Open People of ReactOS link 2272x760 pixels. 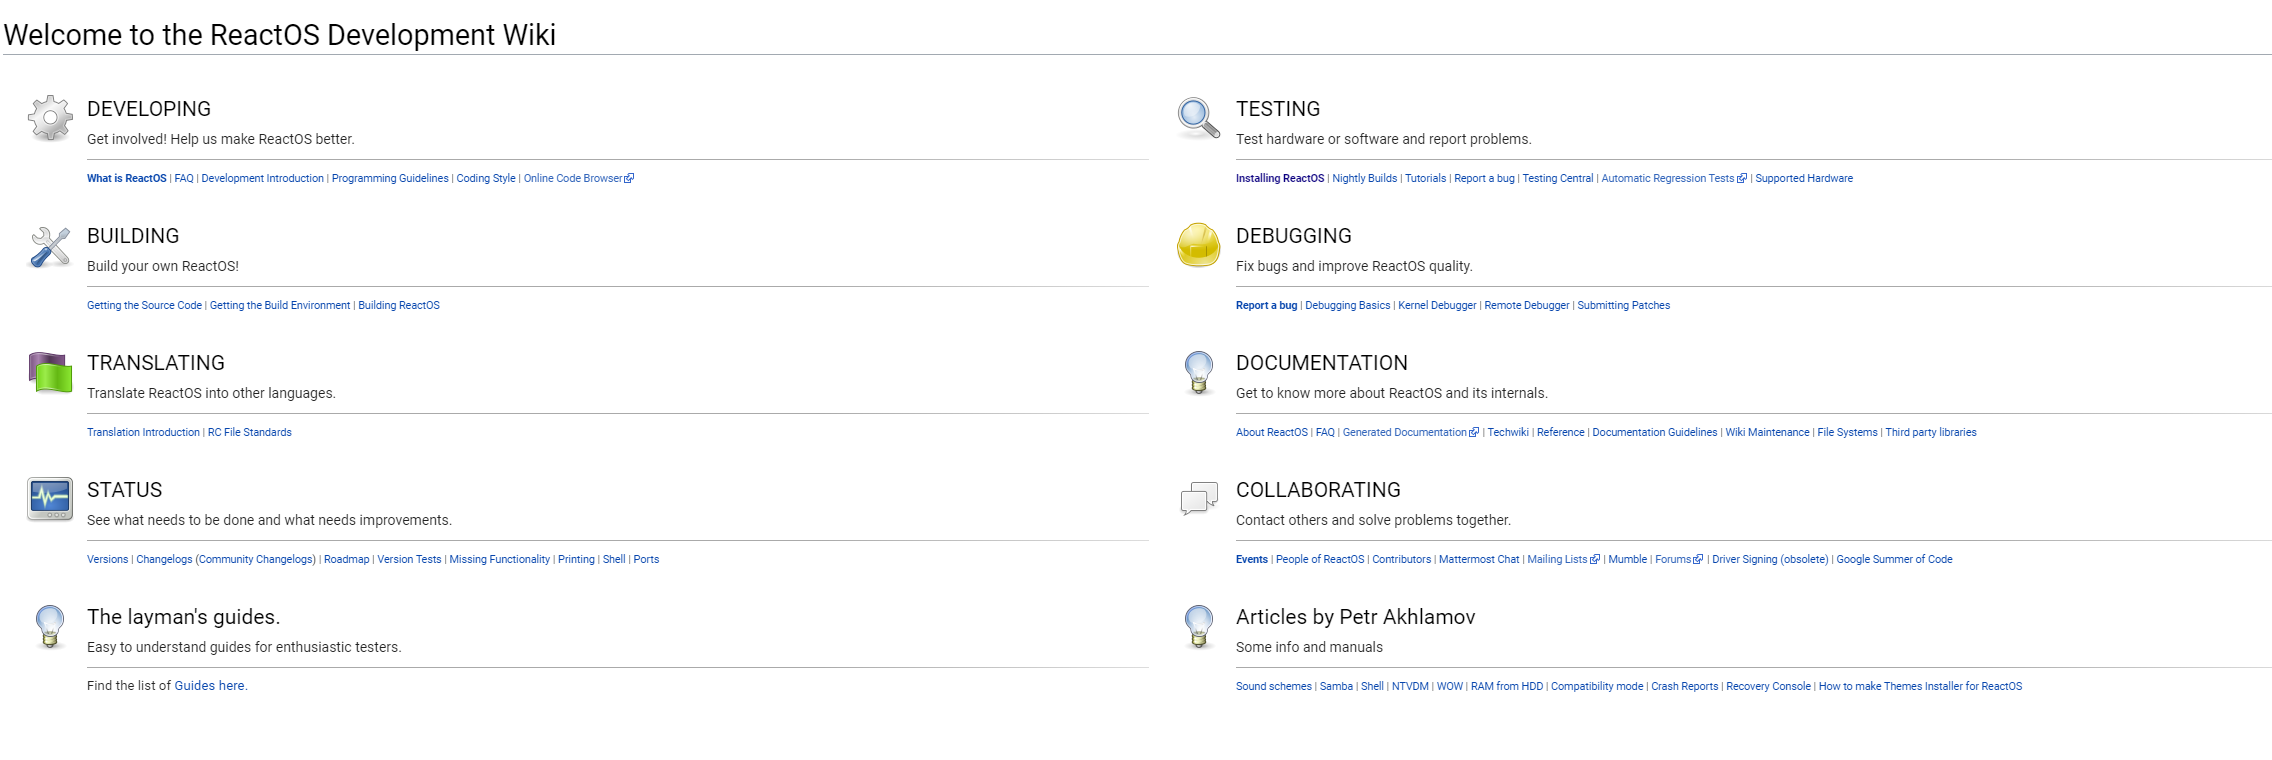click(1320, 559)
